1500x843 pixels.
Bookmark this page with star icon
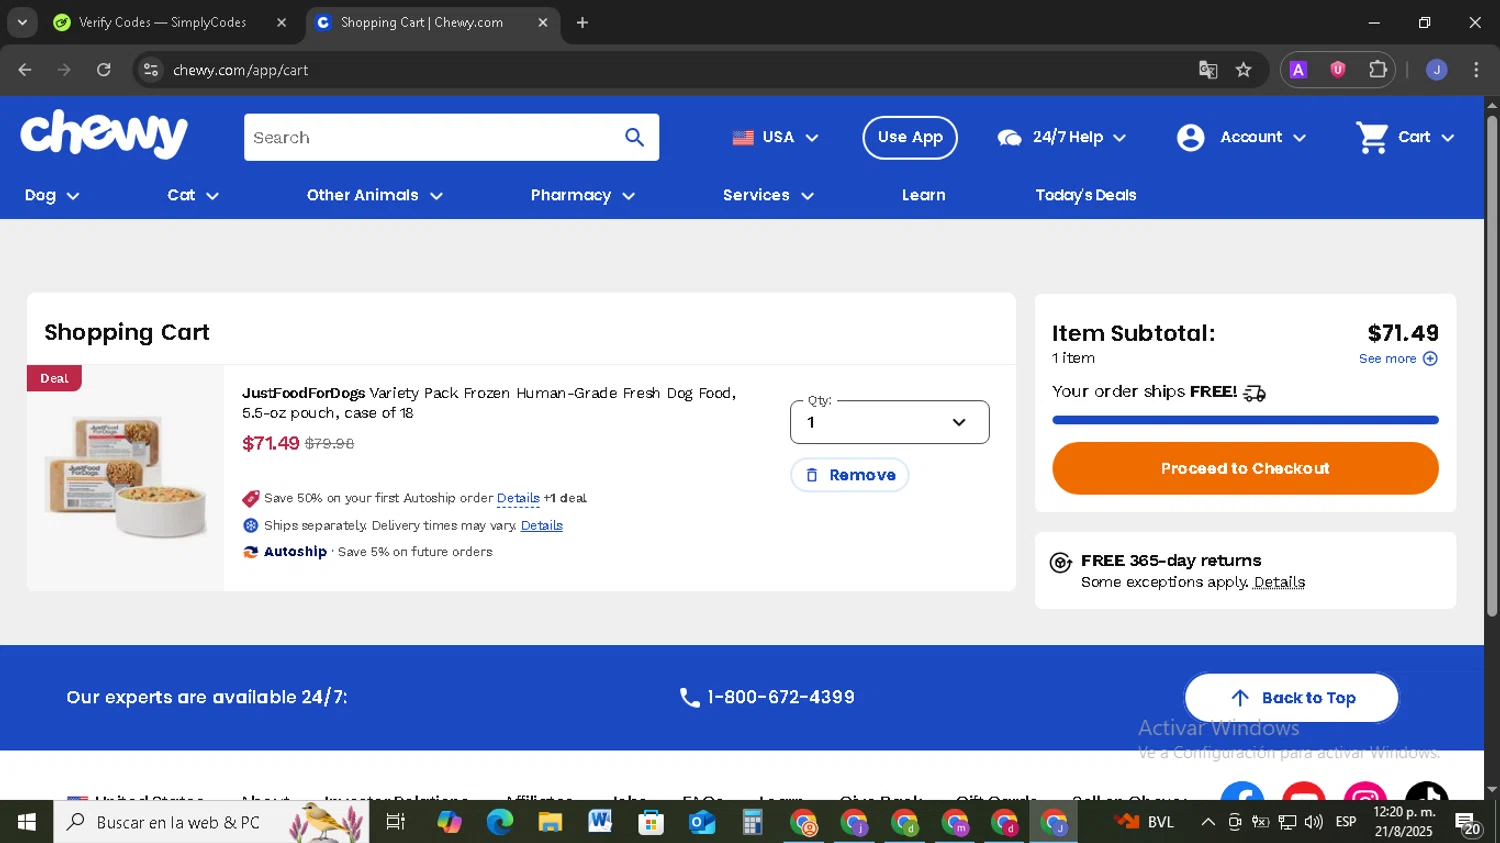click(x=1243, y=70)
